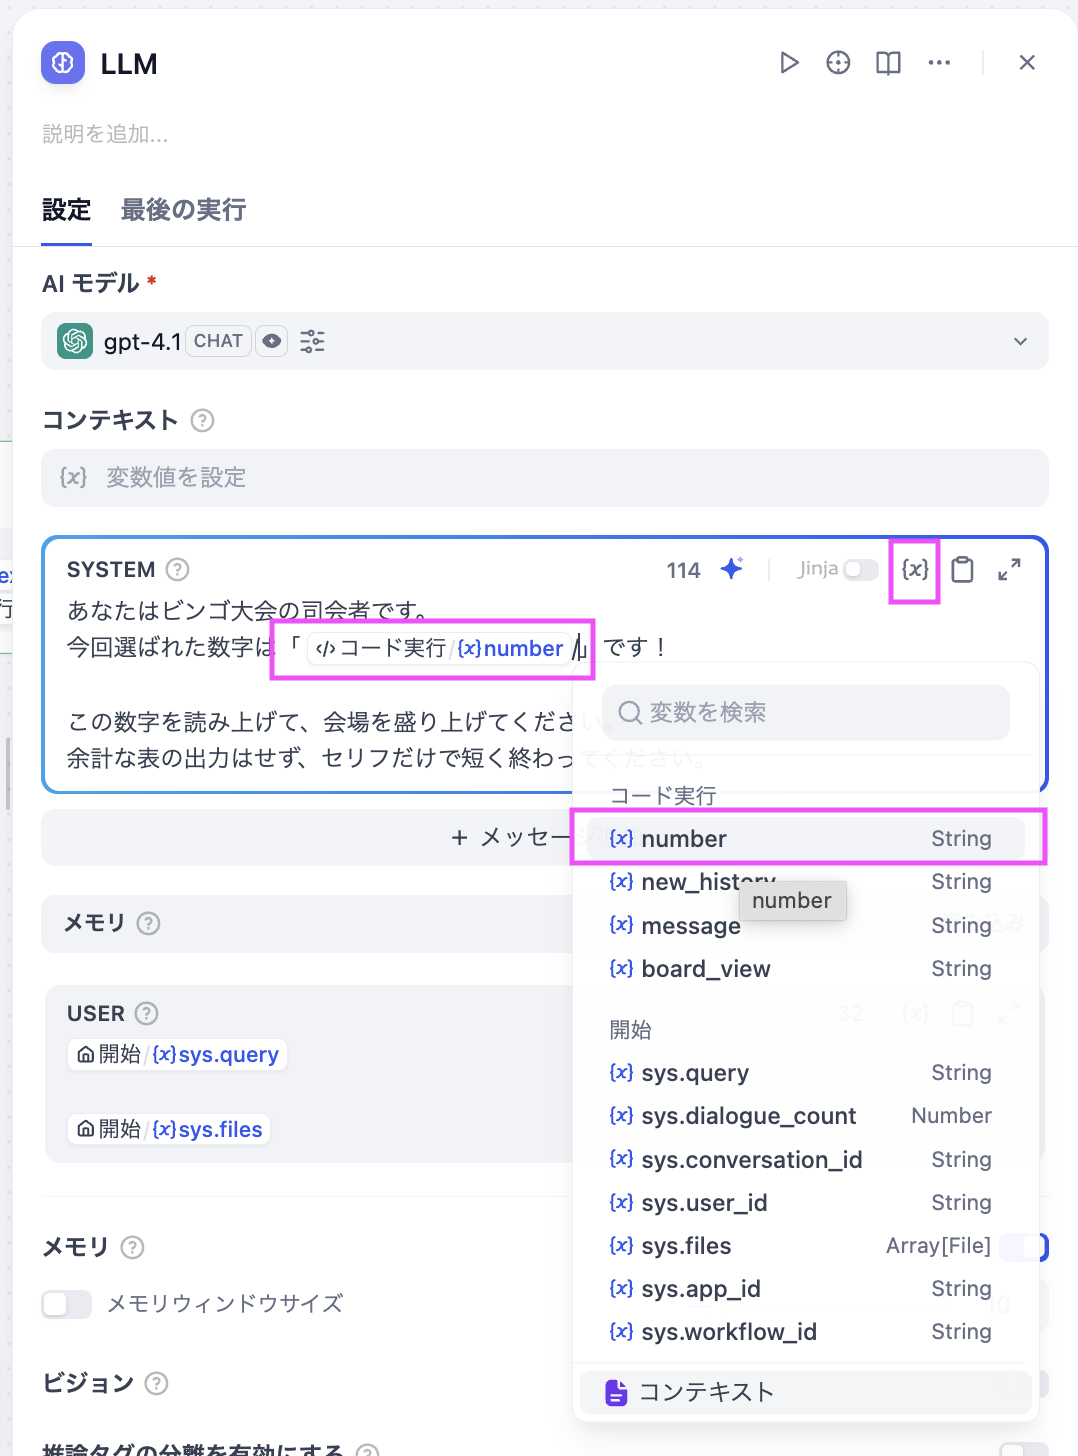The image size is (1078, 1456).
Task: Open the three-dots more options menu
Action: (x=939, y=63)
